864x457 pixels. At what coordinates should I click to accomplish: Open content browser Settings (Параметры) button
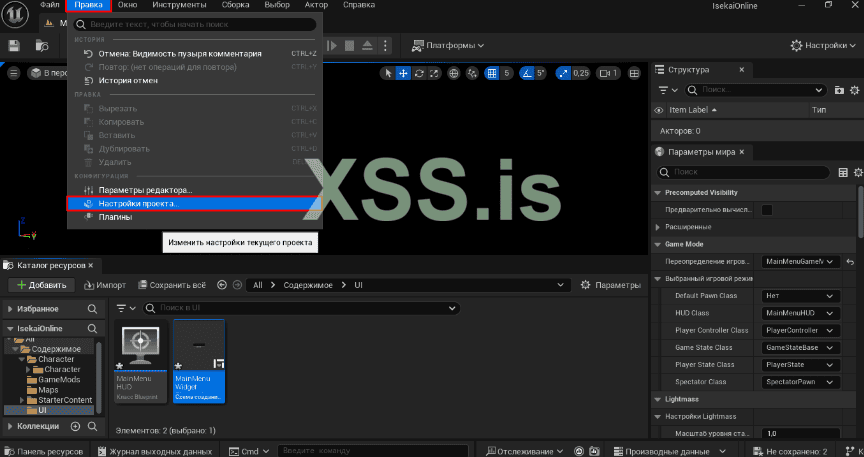click(x=611, y=285)
